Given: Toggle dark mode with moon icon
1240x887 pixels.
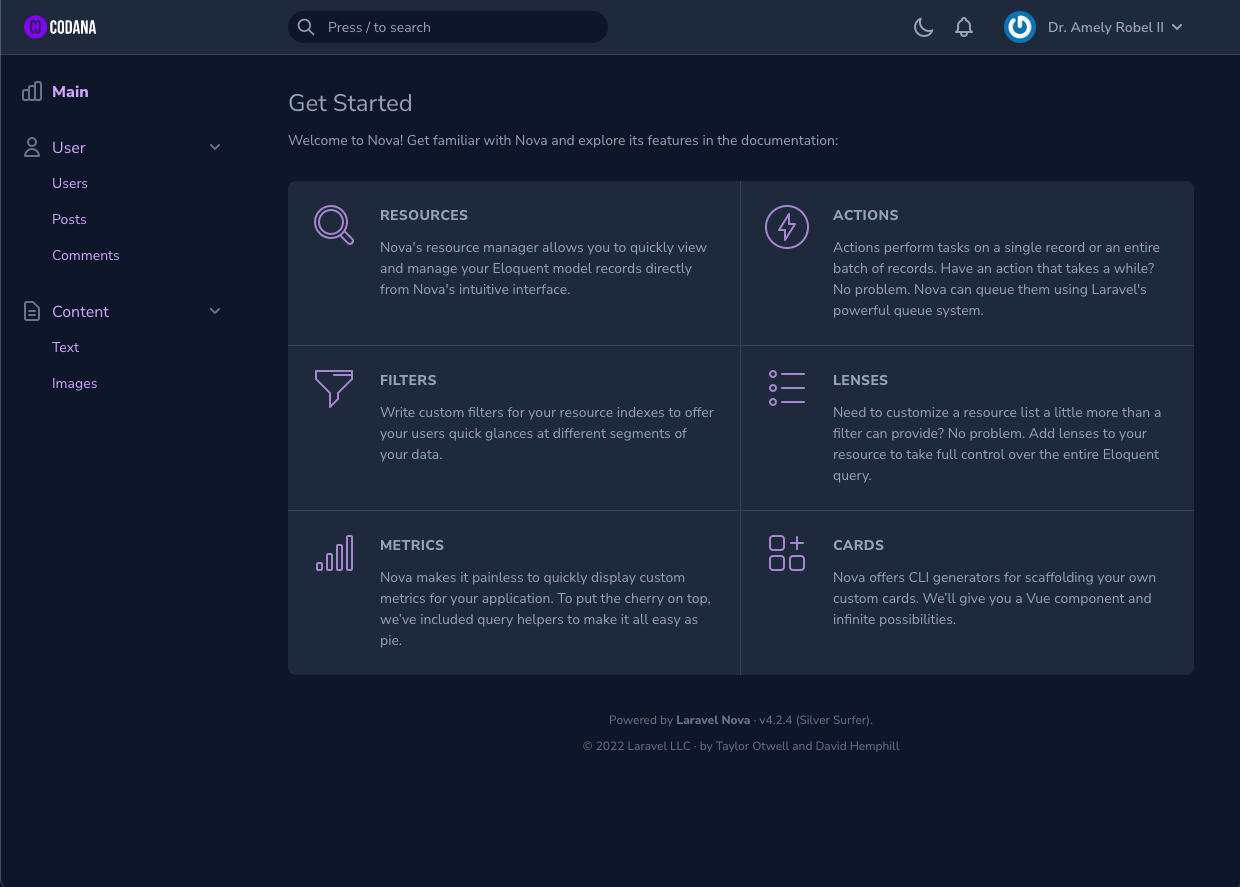Looking at the screenshot, I should 923,28.
